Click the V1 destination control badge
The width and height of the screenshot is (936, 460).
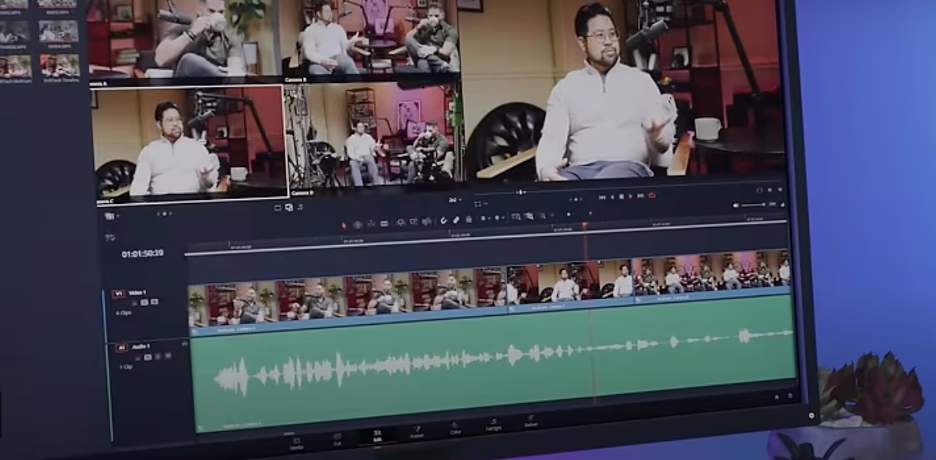coord(118,294)
